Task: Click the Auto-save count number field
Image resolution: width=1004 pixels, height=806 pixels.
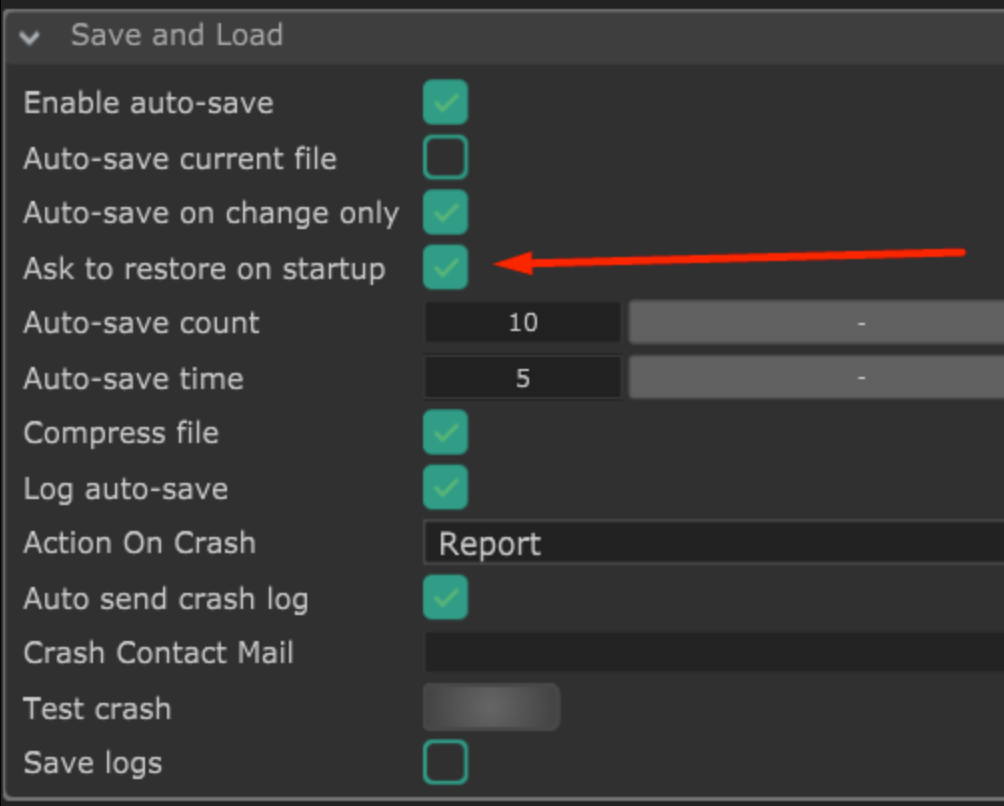Action: 523,323
